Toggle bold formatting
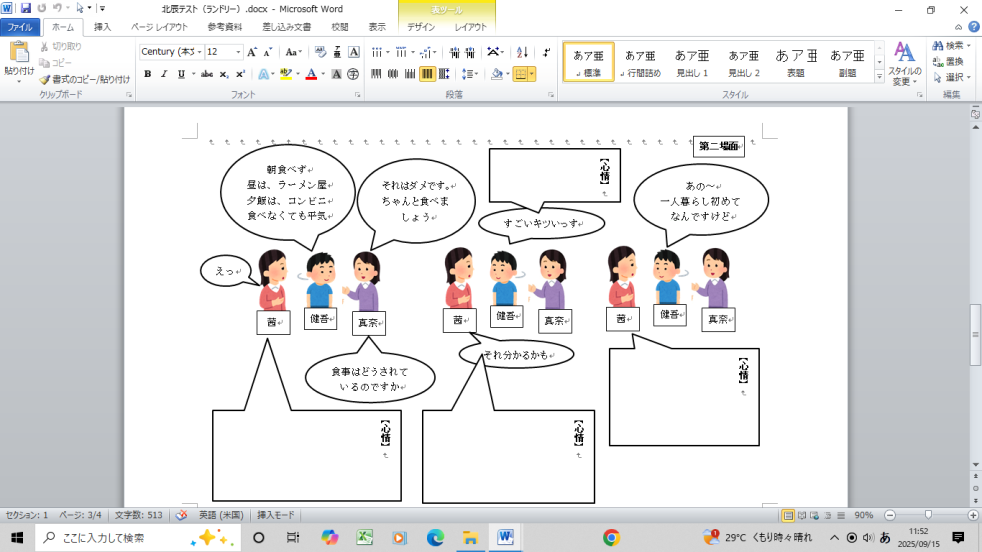 point(147,74)
